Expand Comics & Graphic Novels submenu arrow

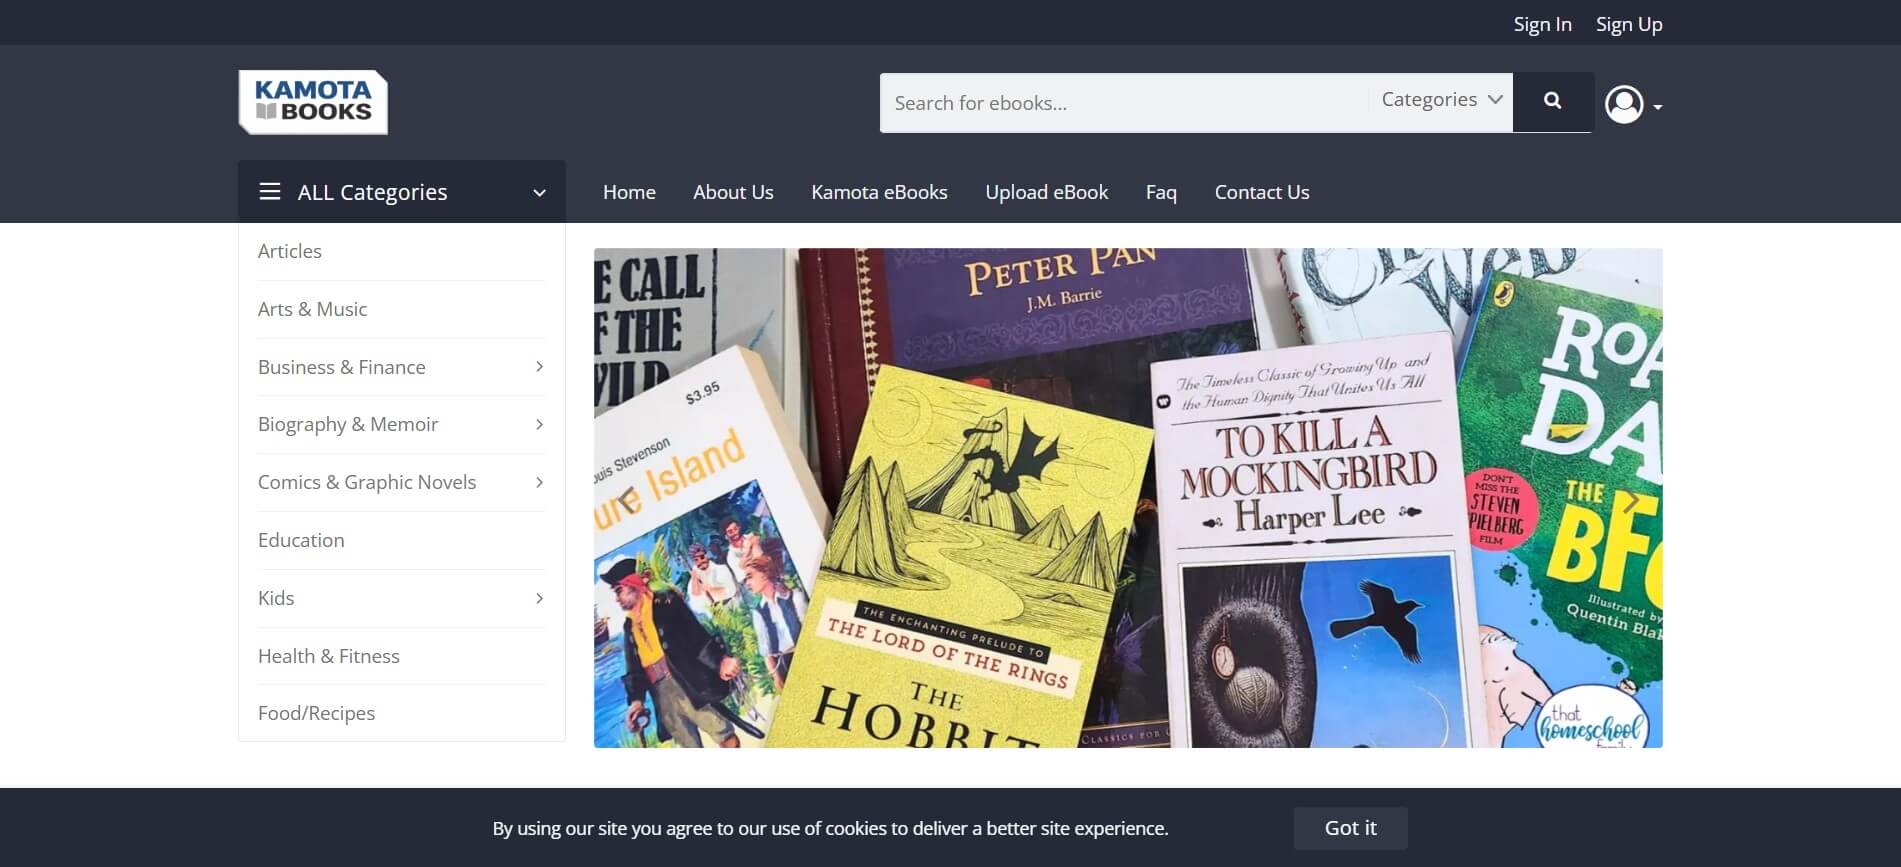click(x=539, y=482)
